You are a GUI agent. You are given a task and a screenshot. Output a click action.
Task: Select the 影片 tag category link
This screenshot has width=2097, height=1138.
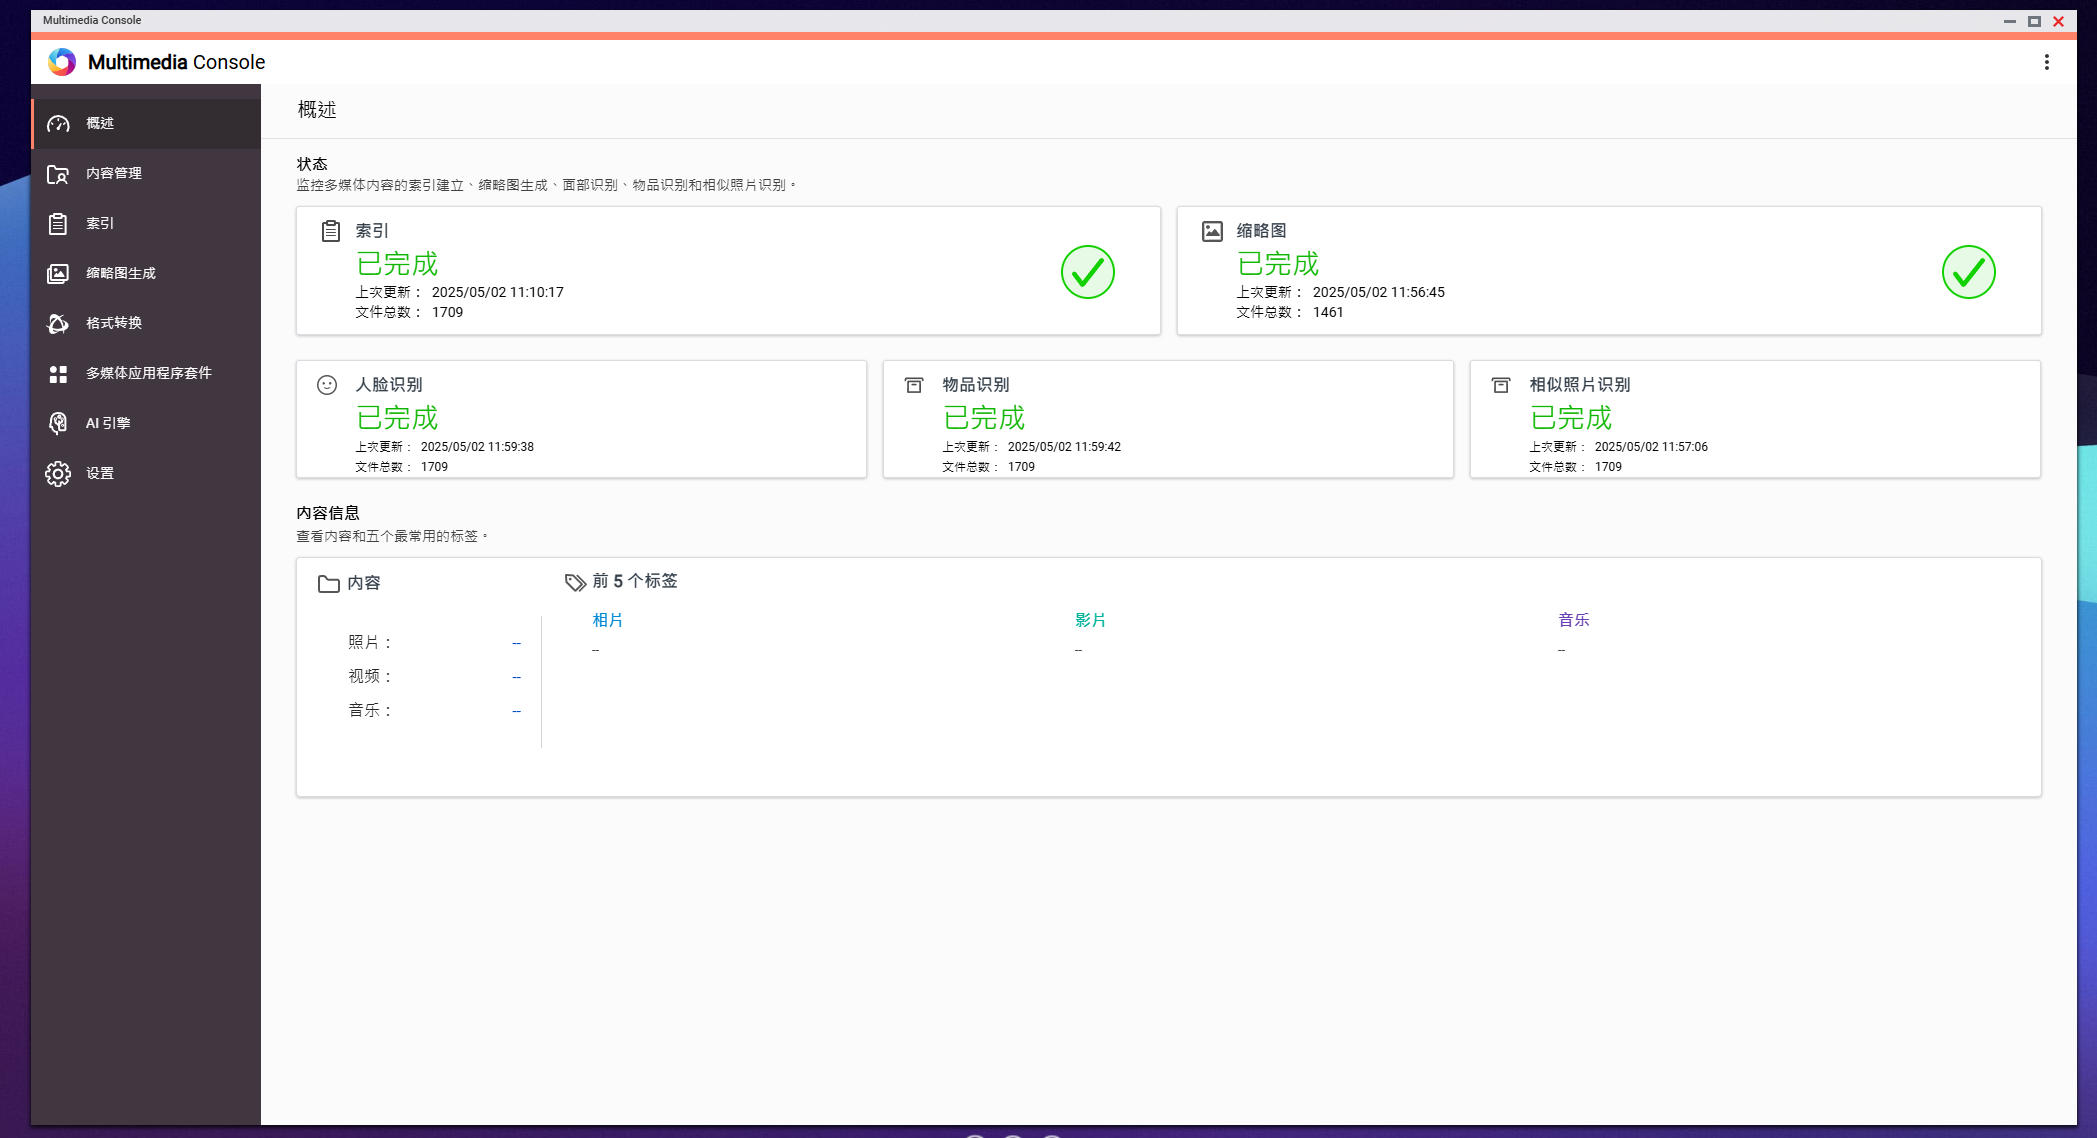[1090, 620]
